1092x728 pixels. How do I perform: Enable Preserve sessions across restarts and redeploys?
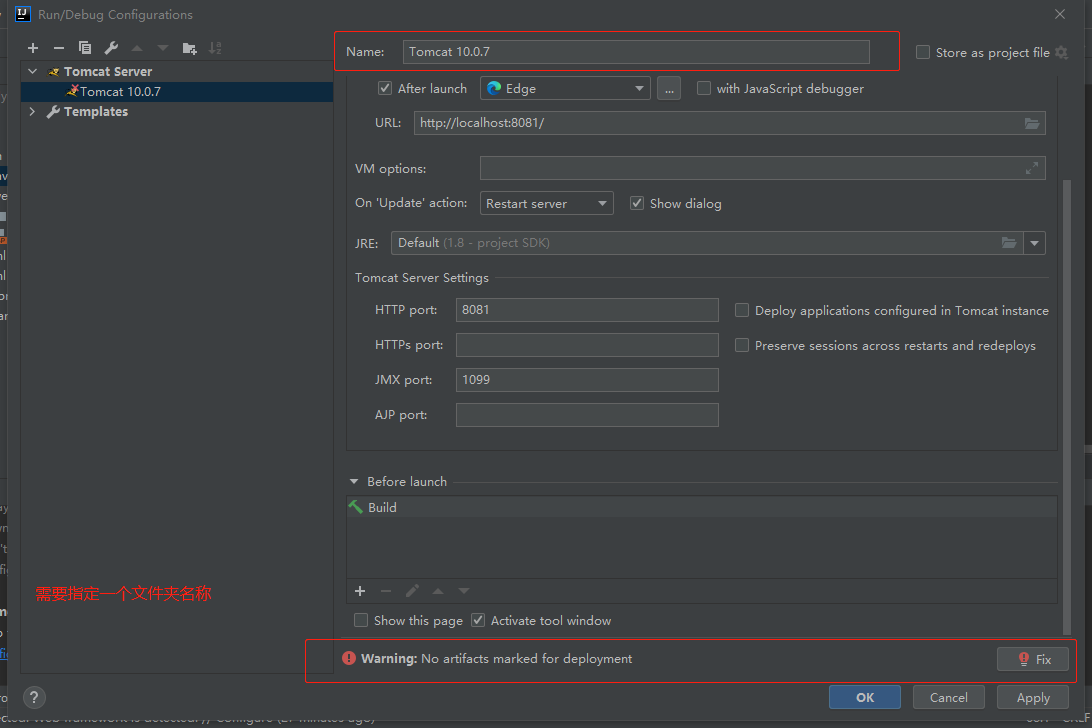point(742,345)
